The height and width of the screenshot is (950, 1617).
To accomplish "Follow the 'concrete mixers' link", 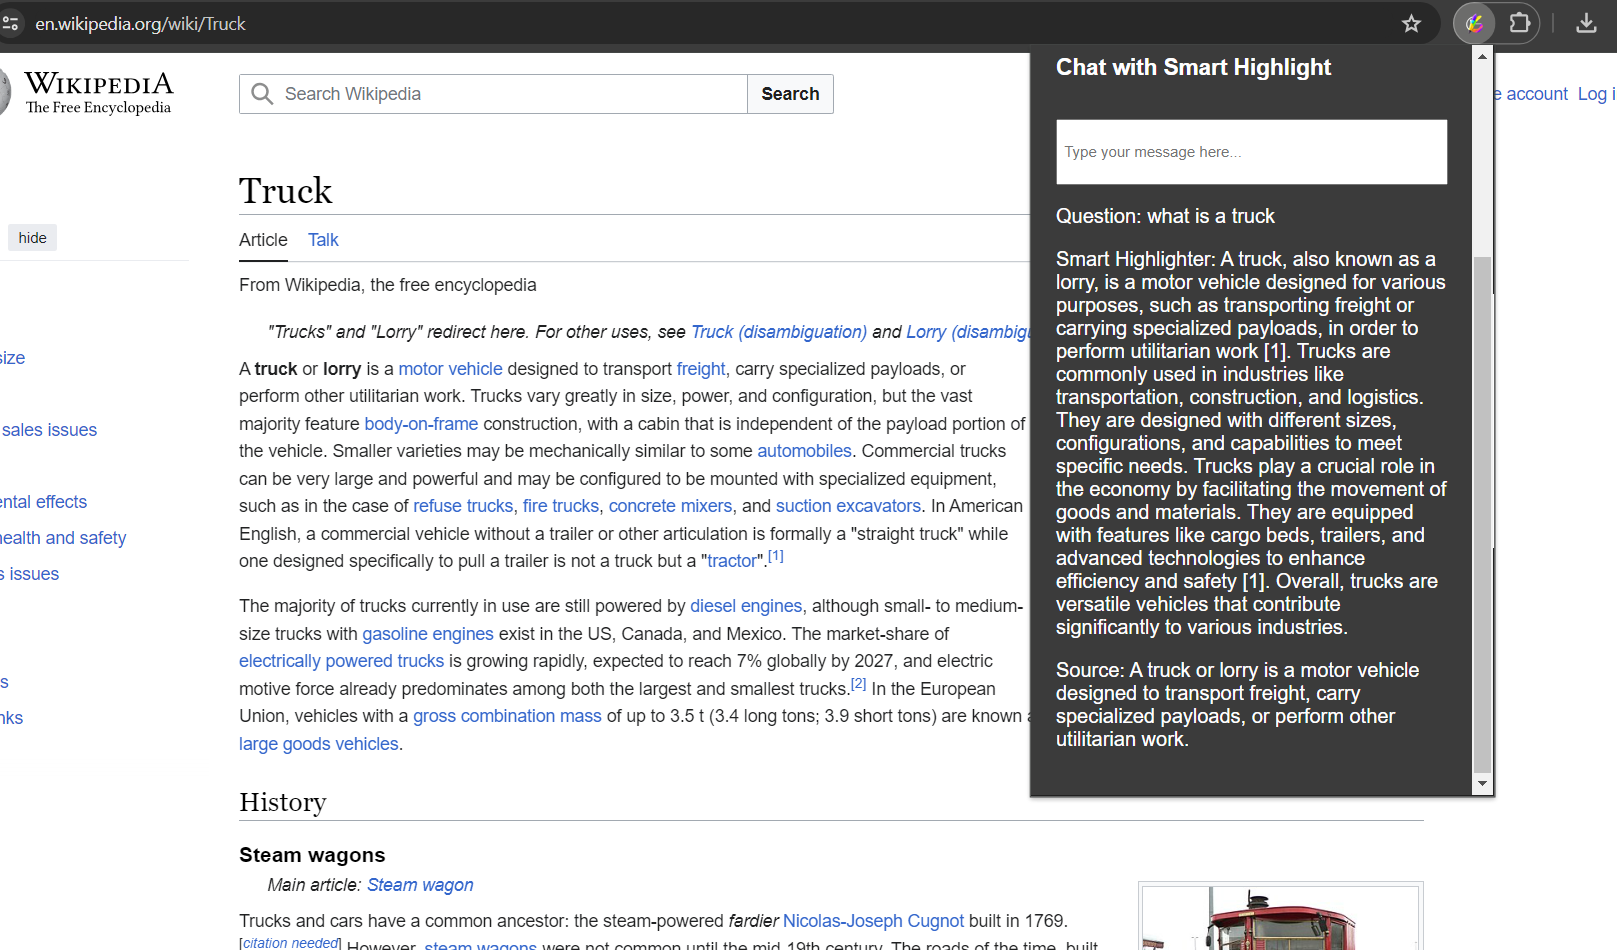I will pyautogui.click(x=670, y=506).
